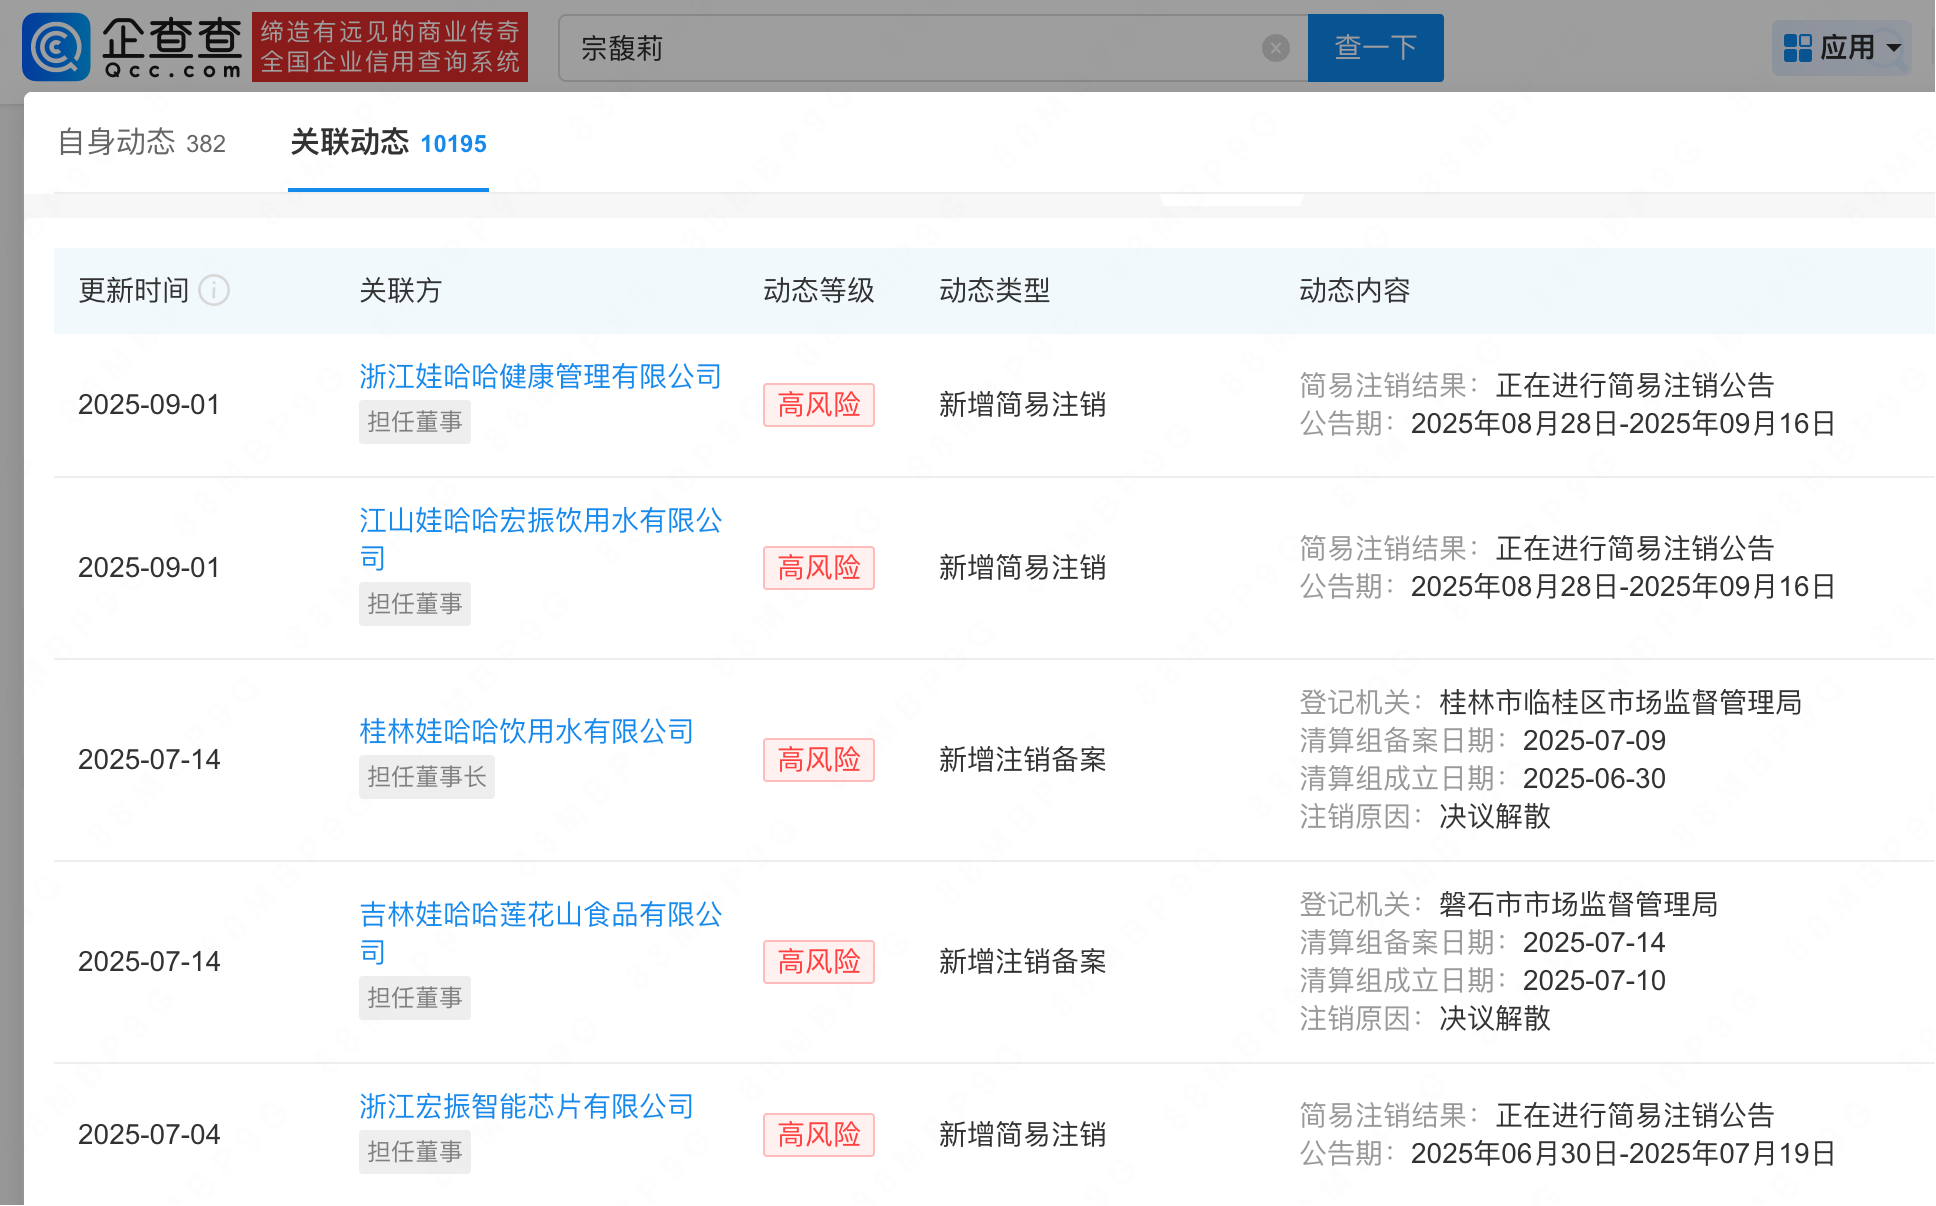The width and height of the screenshot is (1936, 1206).
Task: Click 磐石市市场监督管理局 text
Action: tap(1578, 905)
